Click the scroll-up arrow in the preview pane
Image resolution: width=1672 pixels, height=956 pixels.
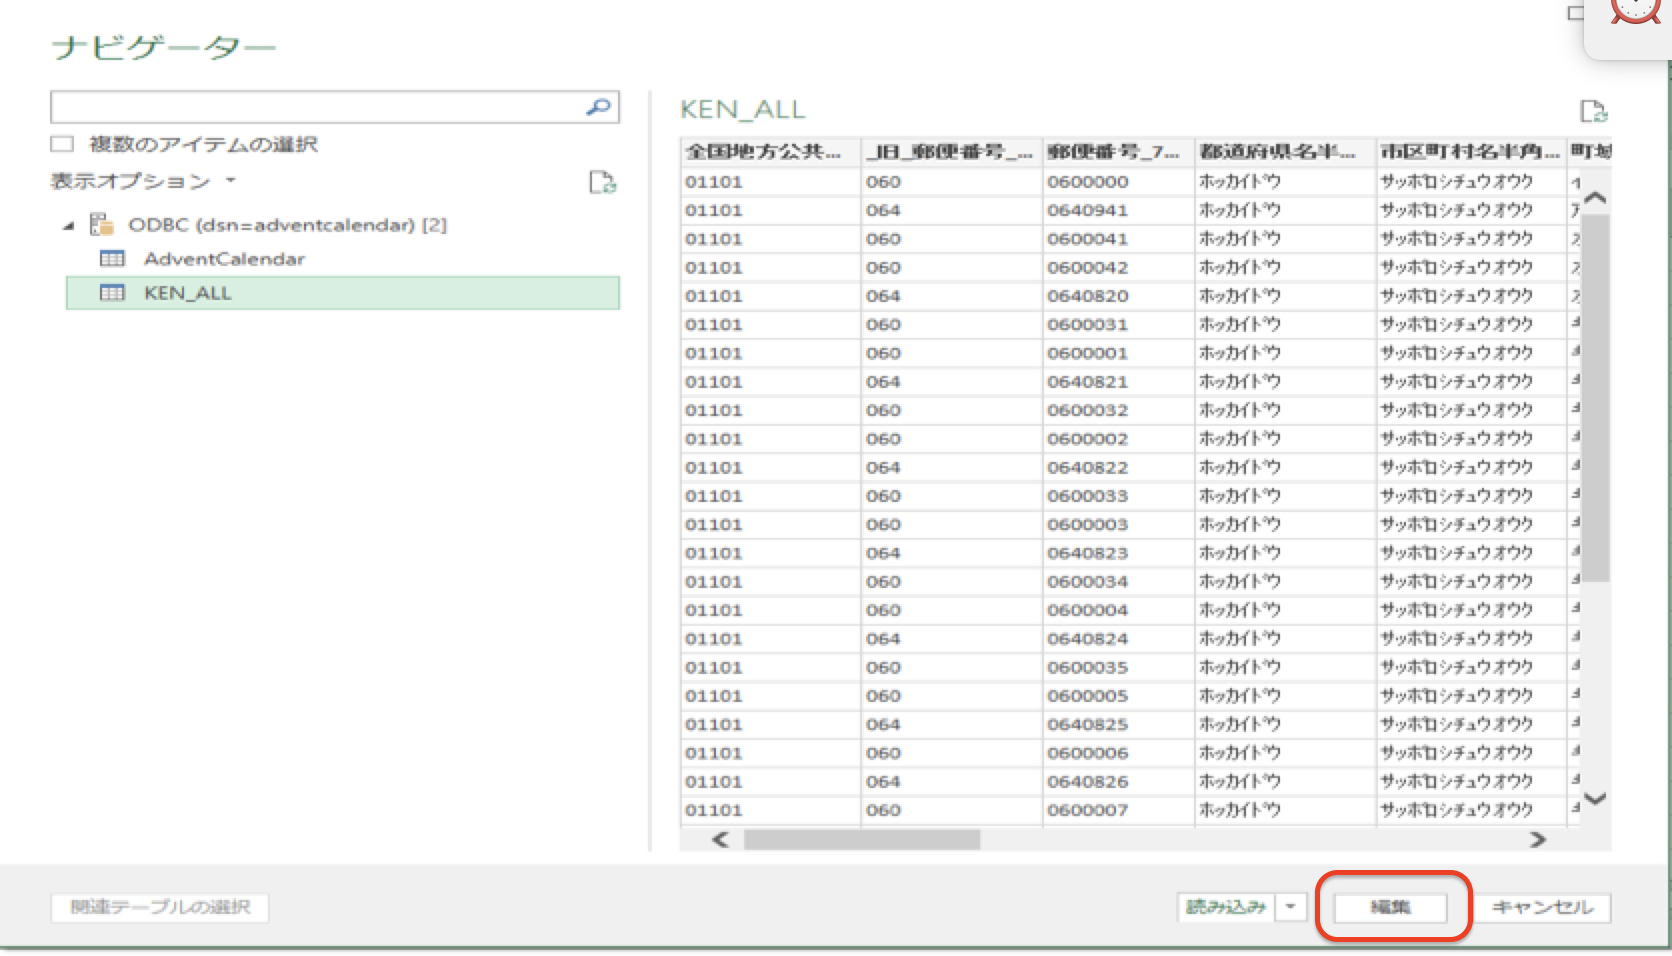(x=1597, y=198)
